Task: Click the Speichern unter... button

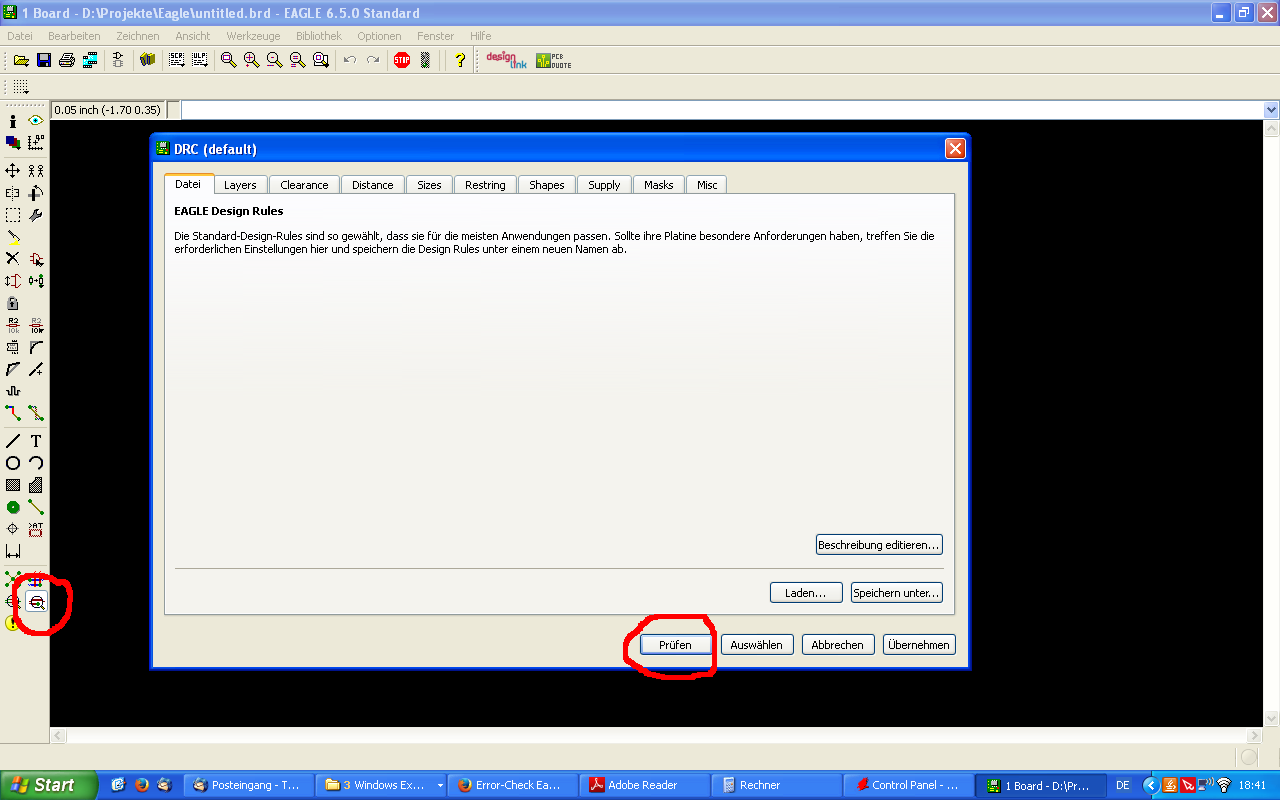Action: (x=897, y=593)
